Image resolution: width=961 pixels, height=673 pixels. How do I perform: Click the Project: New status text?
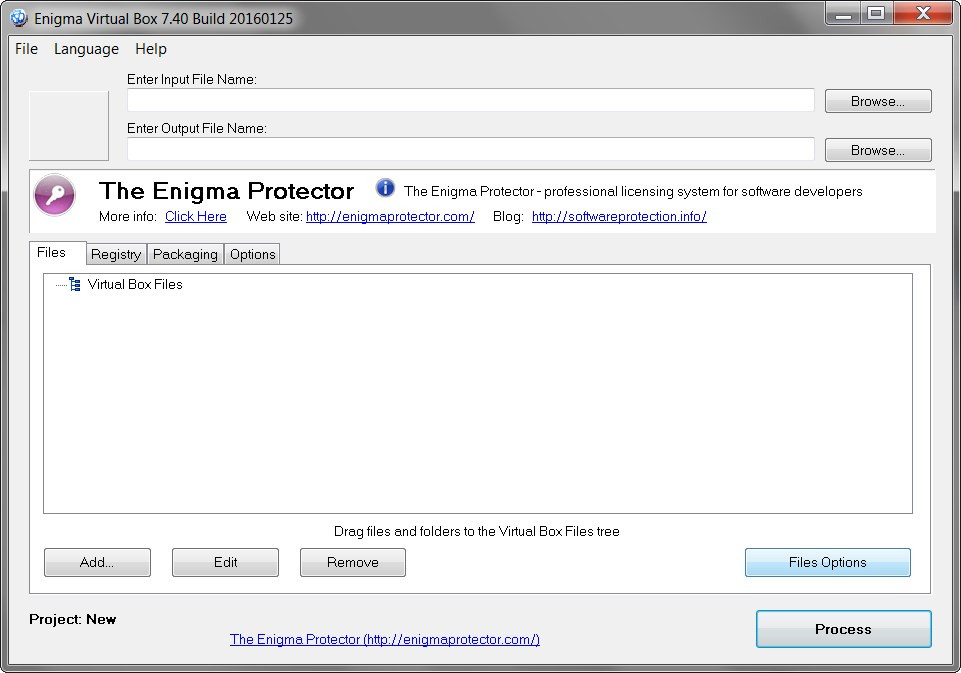point(72,619)
